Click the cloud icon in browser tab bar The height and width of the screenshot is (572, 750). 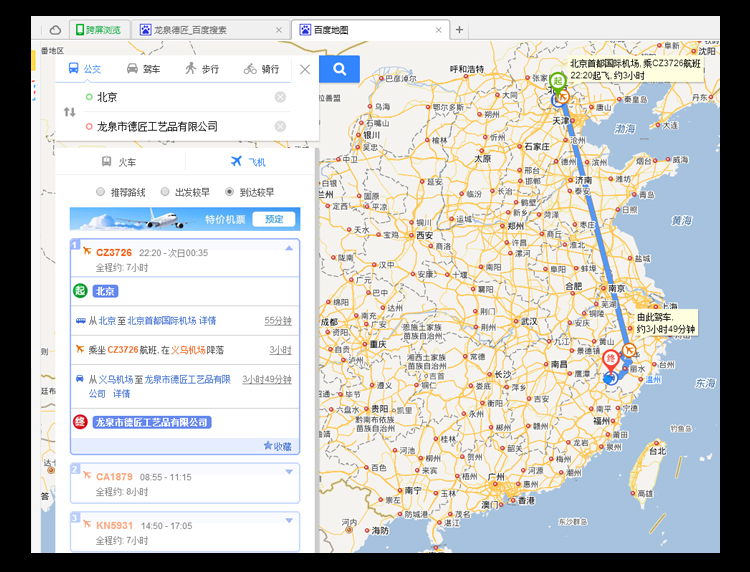pos(55,30)
